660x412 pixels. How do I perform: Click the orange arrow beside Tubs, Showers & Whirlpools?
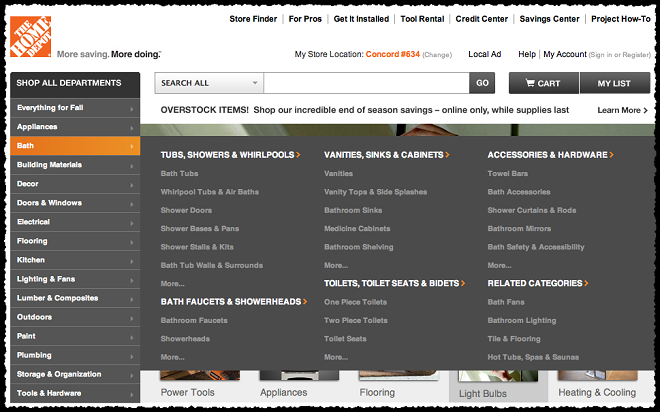click(x=299, y=156)
